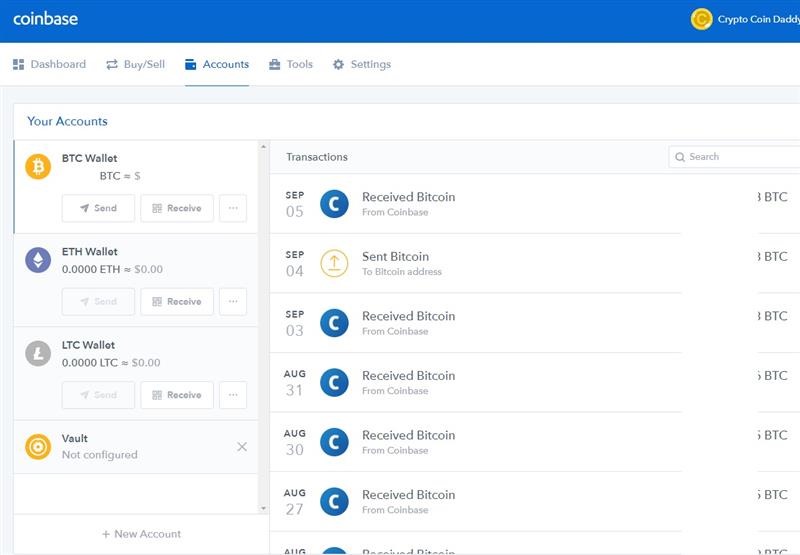Click Coinbase icon on Sep 05 transaction
This screenshot has height=555, width=800.
pos(334,204)
